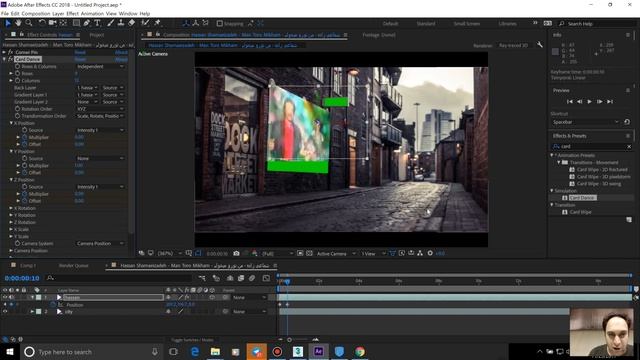The width and height of the screenshot is (640, 360).
Task: Click the Frame Blending timeline icon
Action: (x=241, y=278)
